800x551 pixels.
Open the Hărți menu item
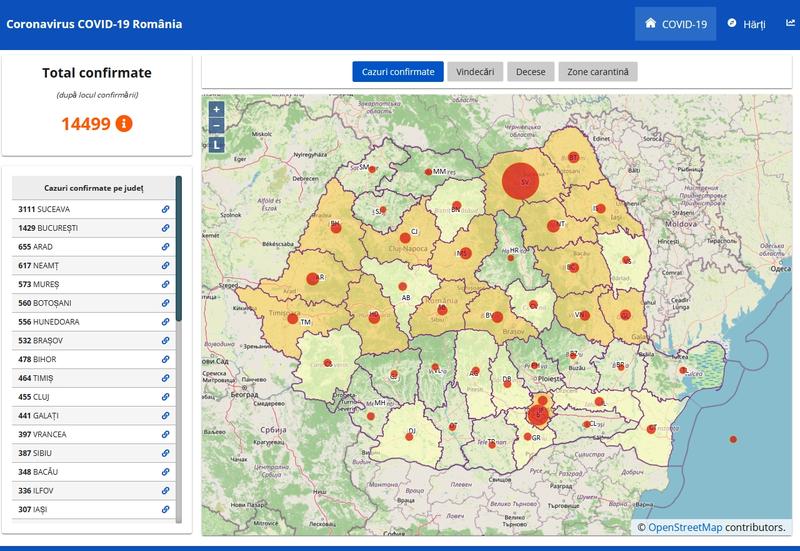[746, 24]
